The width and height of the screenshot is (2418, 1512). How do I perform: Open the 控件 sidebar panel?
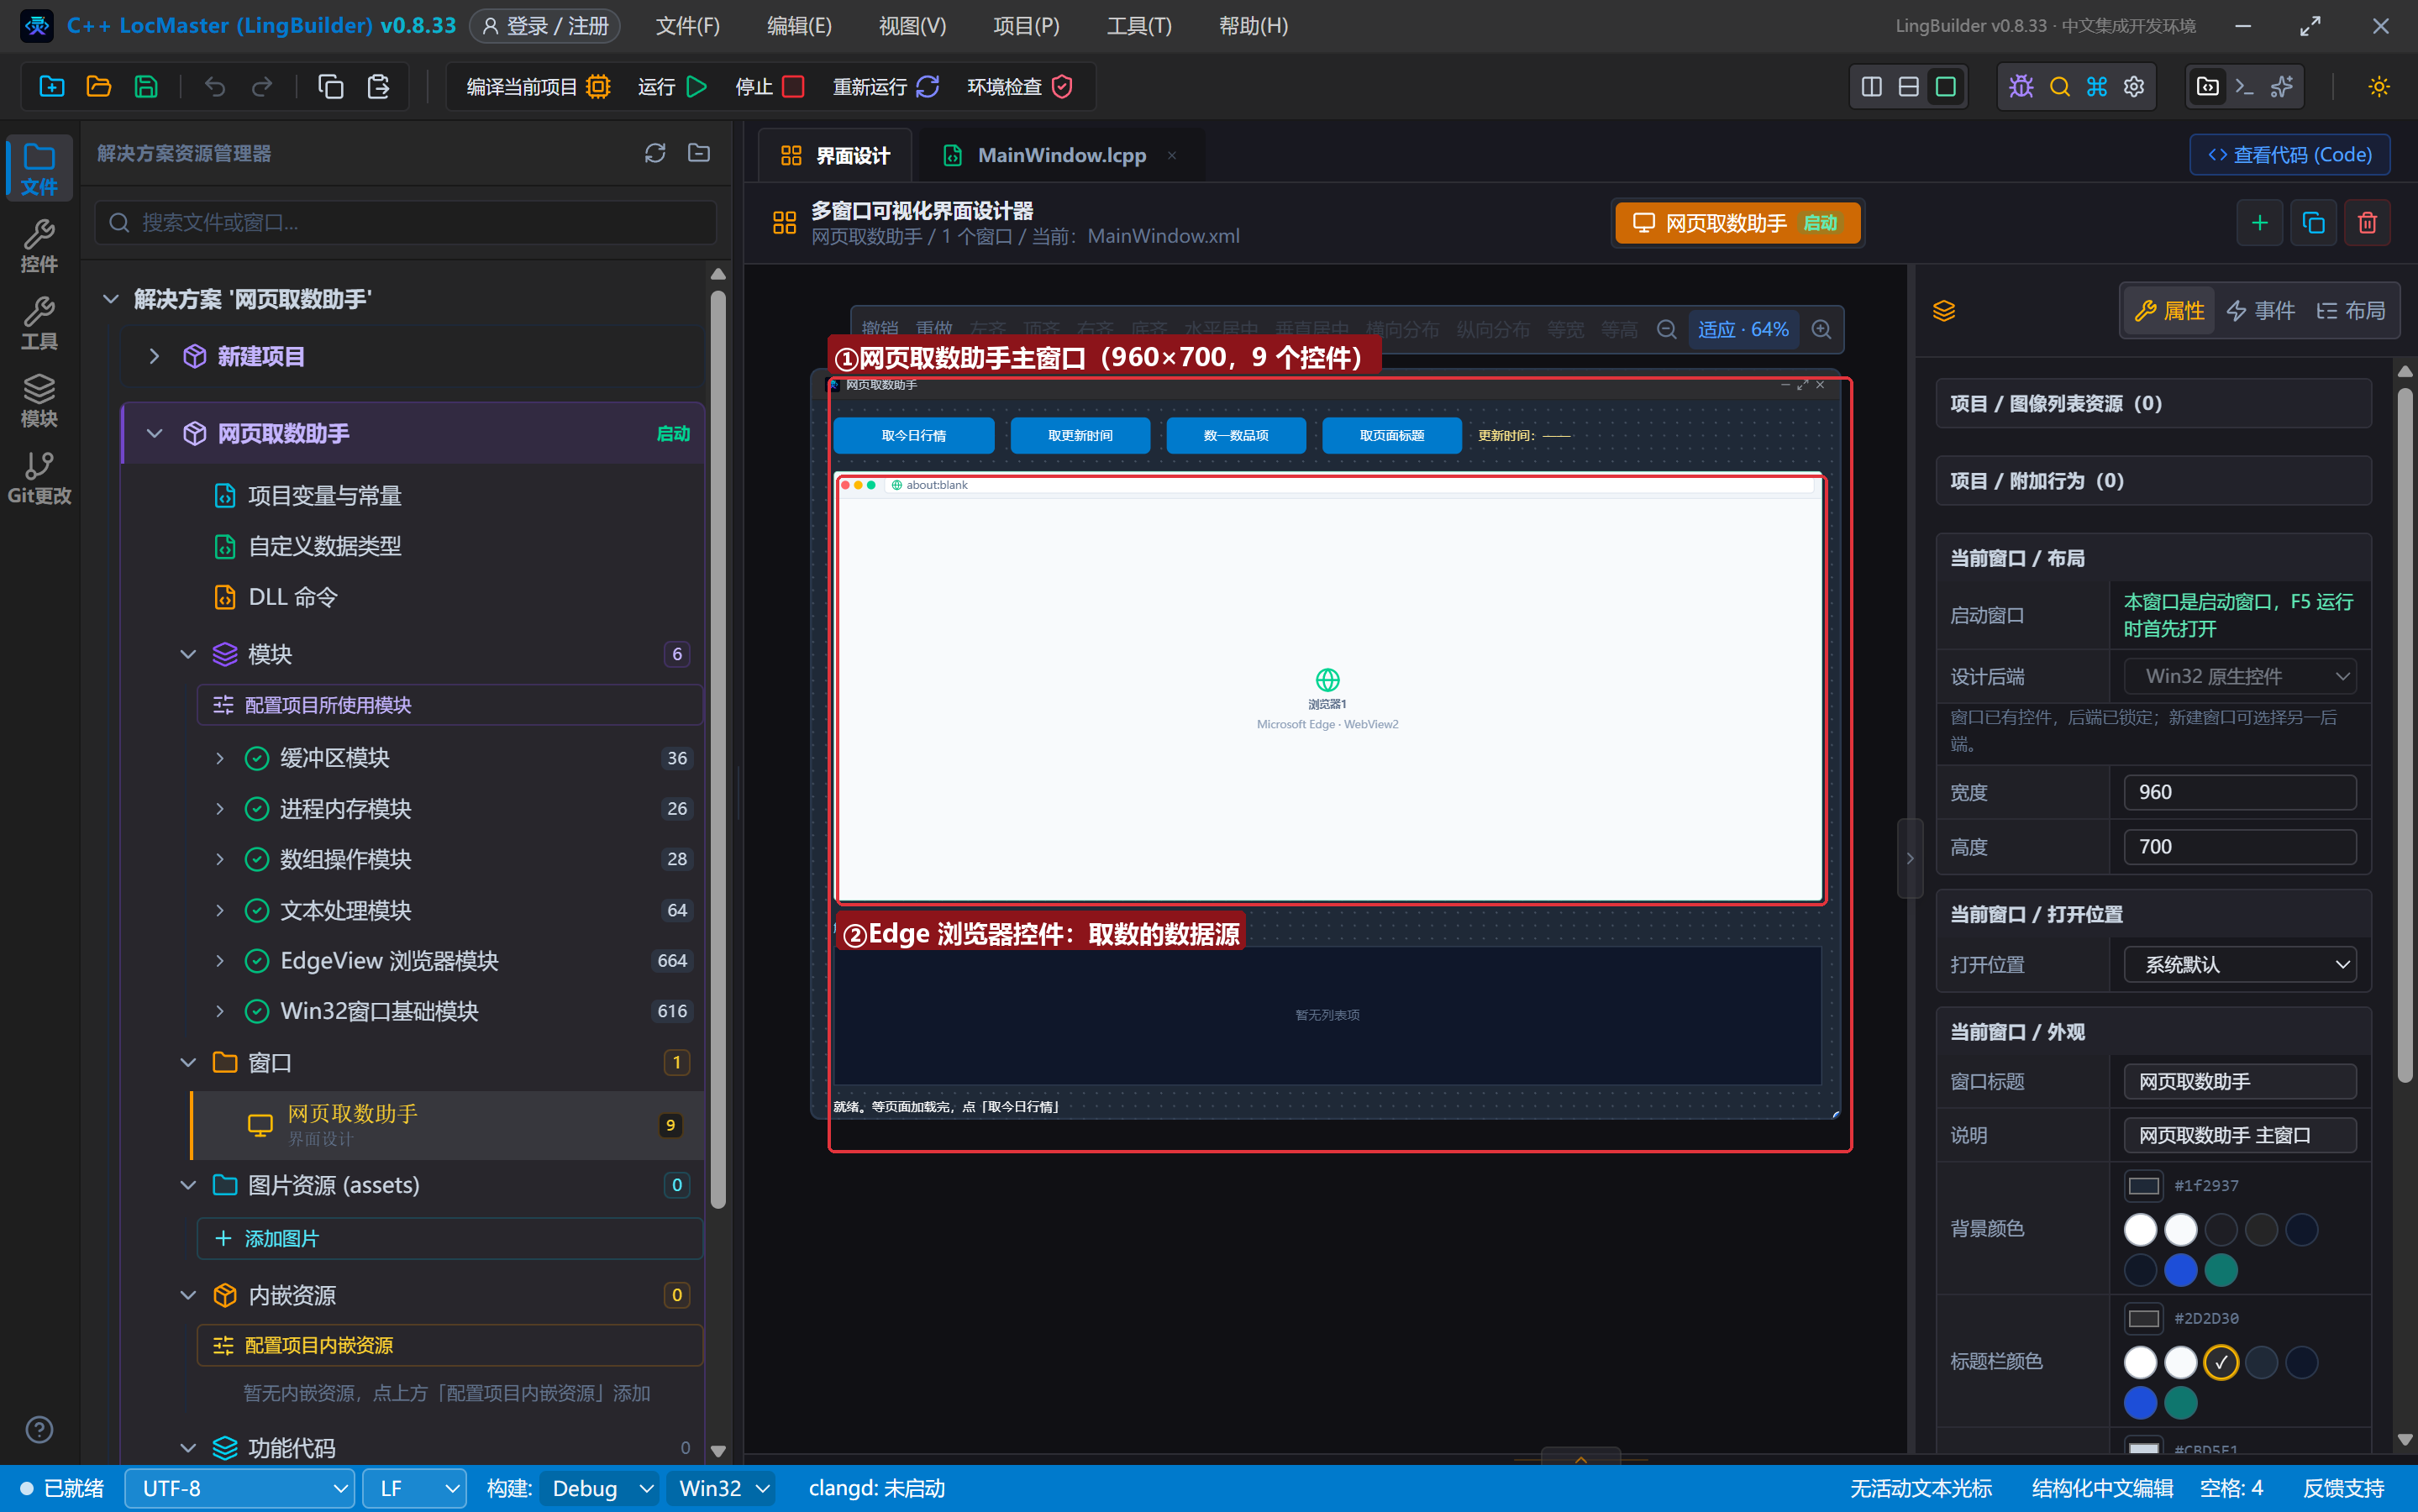coord(39,247)
